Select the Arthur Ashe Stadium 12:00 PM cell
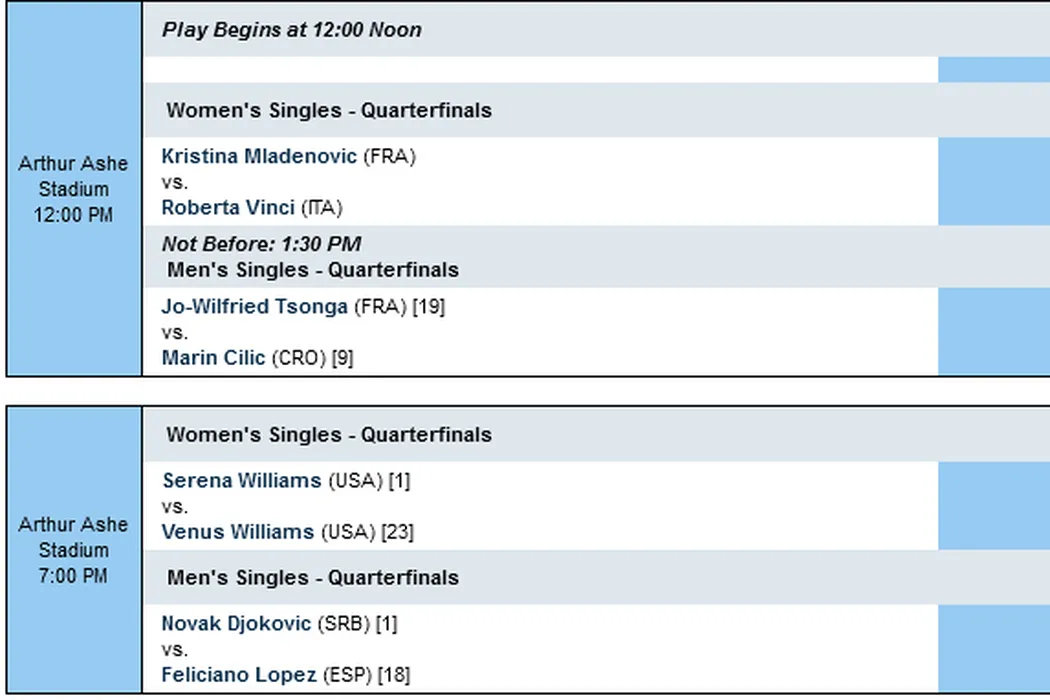1050x700 pixels. click(74, 189)
